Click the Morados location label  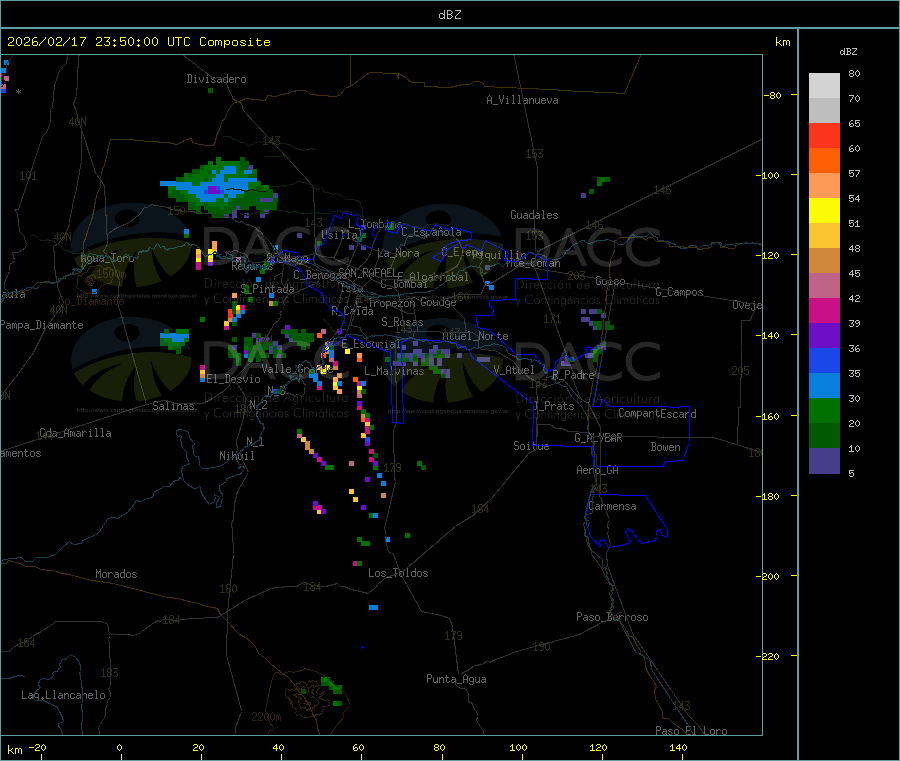point(116,574)
